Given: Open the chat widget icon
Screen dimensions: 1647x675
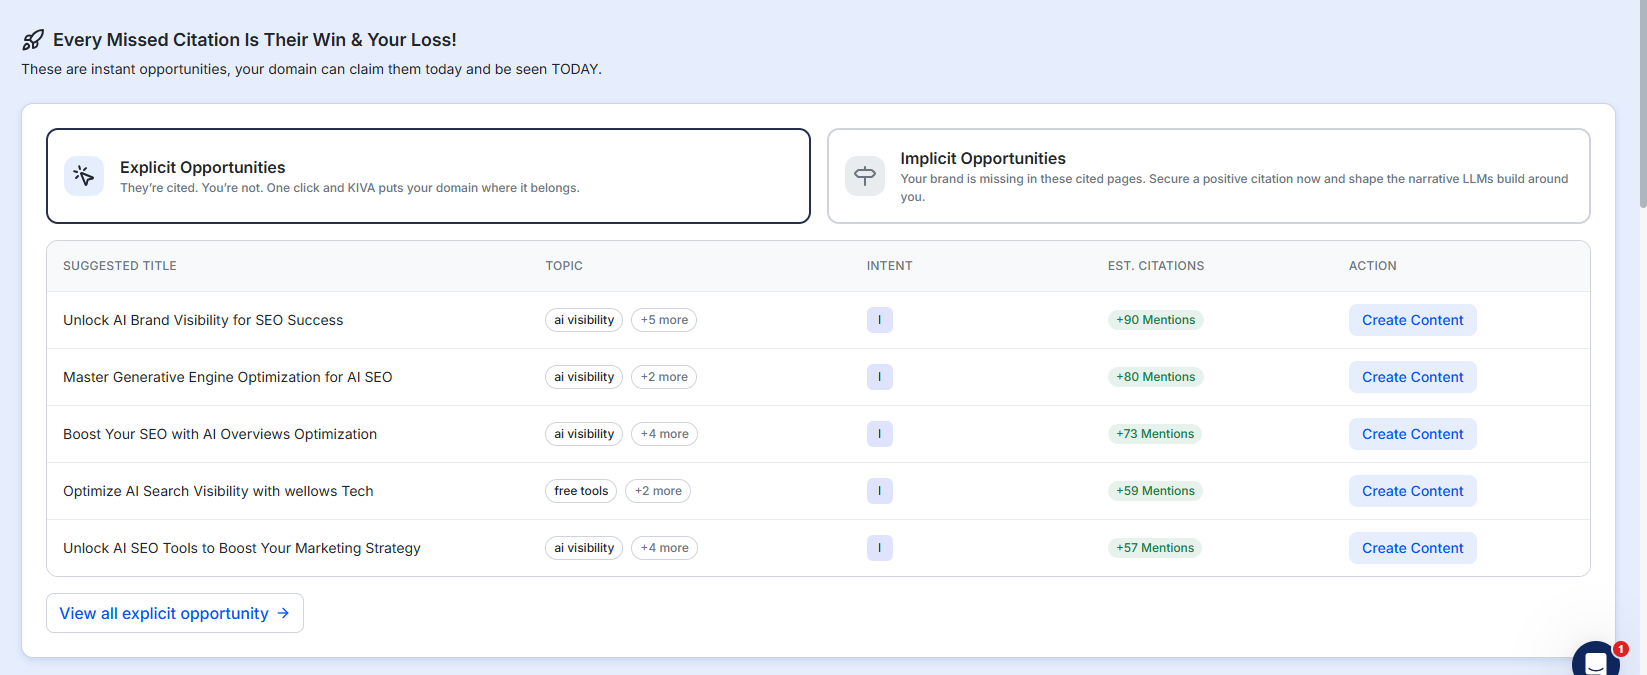Looking at the screenshot, I should [1595, 661].
